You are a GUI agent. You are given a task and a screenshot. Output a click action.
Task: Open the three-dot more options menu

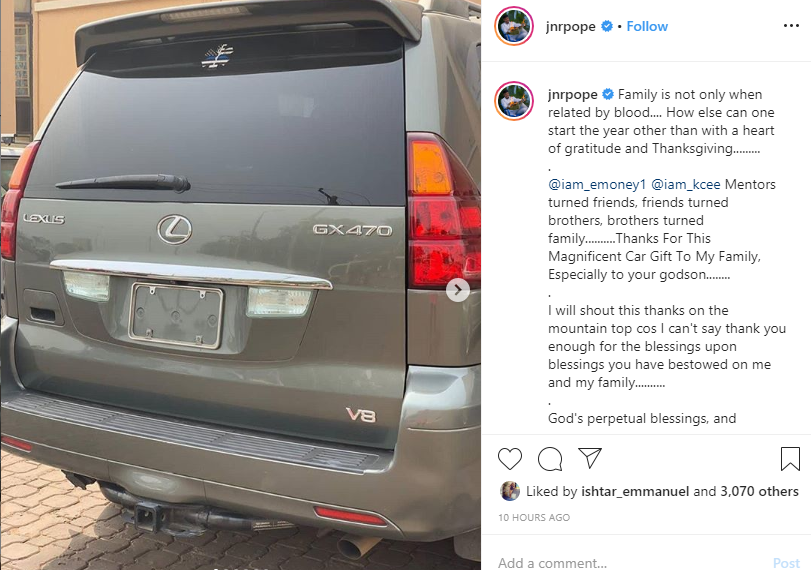tap(791, 26)
